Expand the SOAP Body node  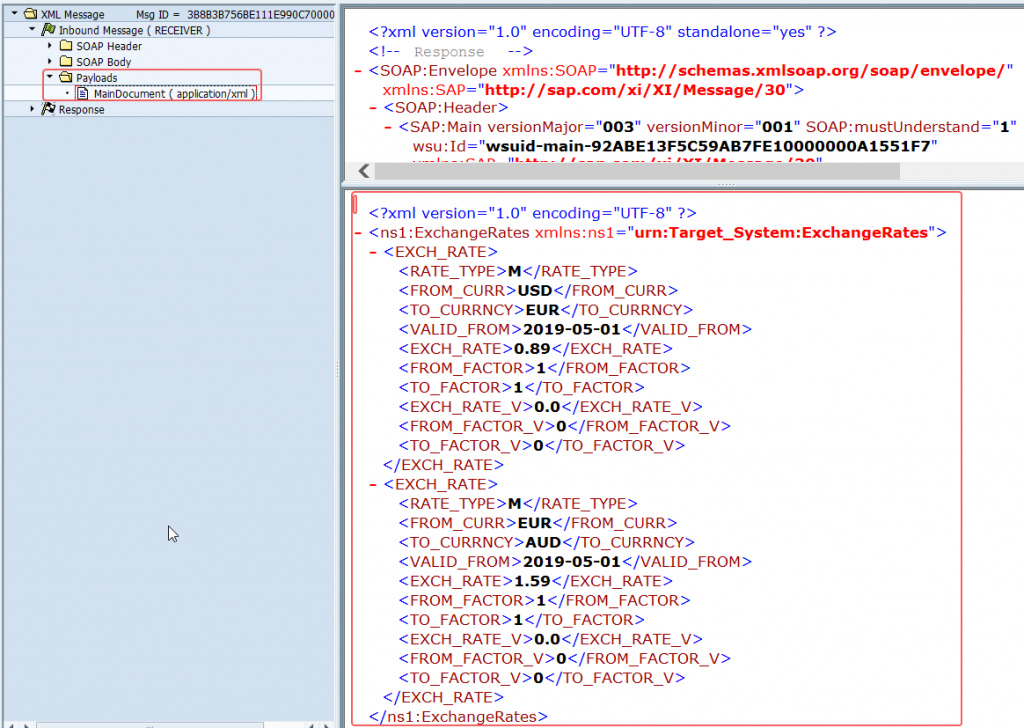coord(50,61)
